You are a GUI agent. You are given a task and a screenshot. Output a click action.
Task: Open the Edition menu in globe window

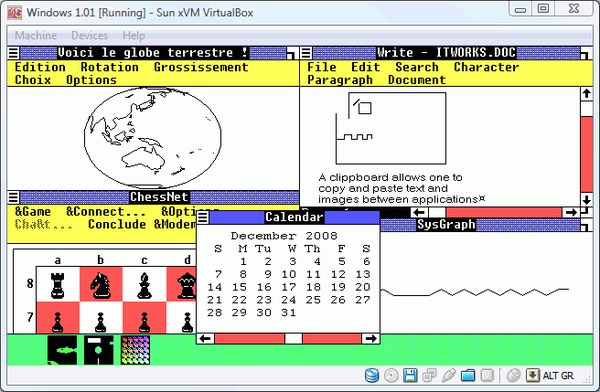[40, 67]
